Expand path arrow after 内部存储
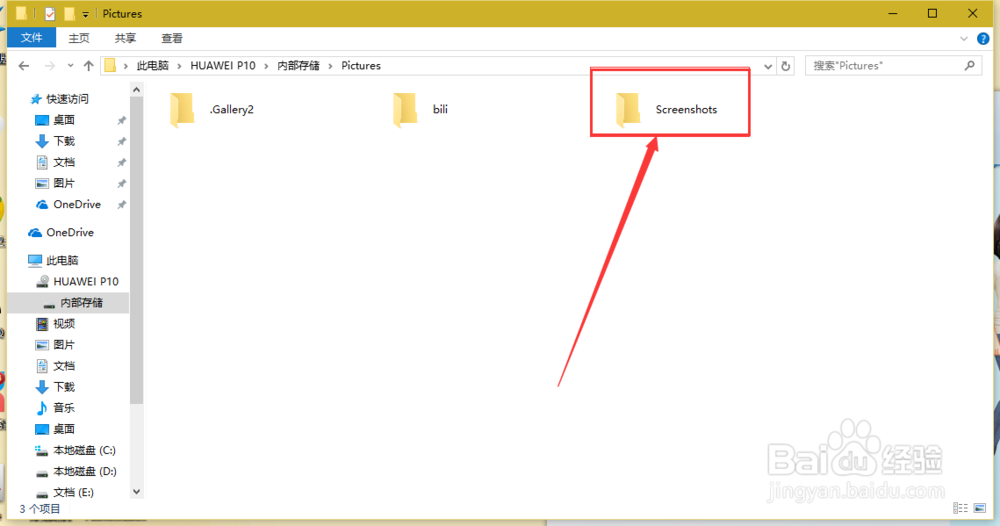Viewport: 1000px width, 526px height. pos(331,66)
